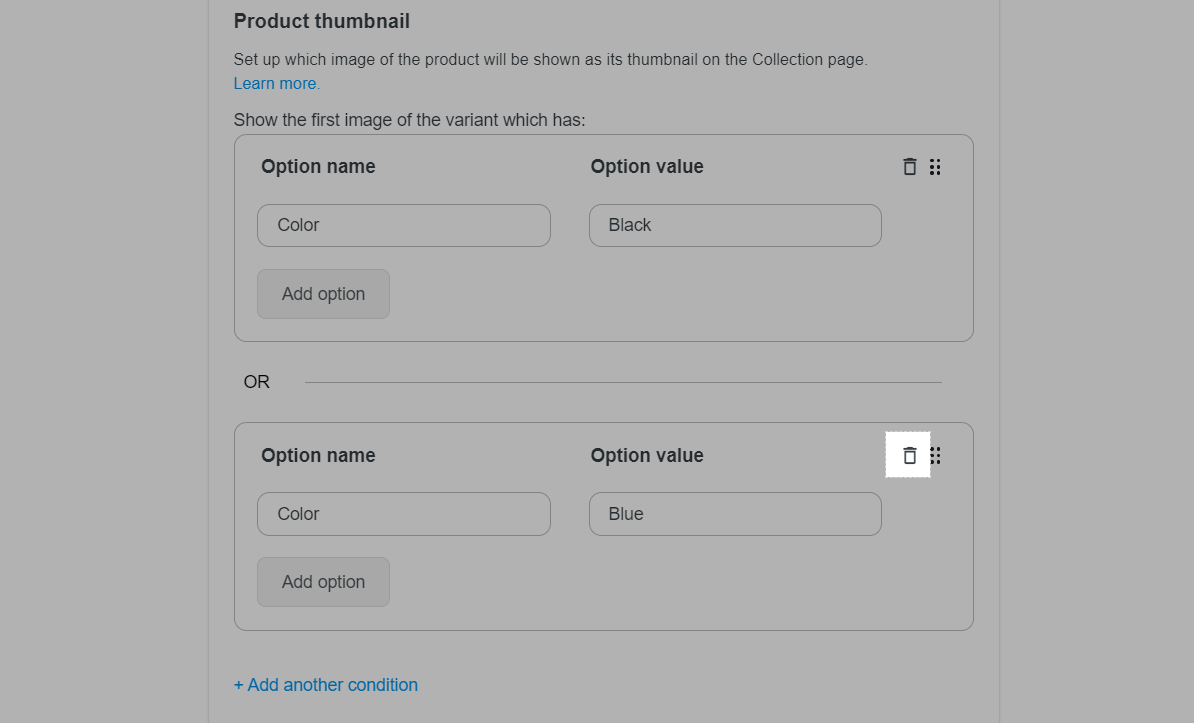Focus Option name field in Black condition
Viewport: 1194px width, 723px height.
404,226
